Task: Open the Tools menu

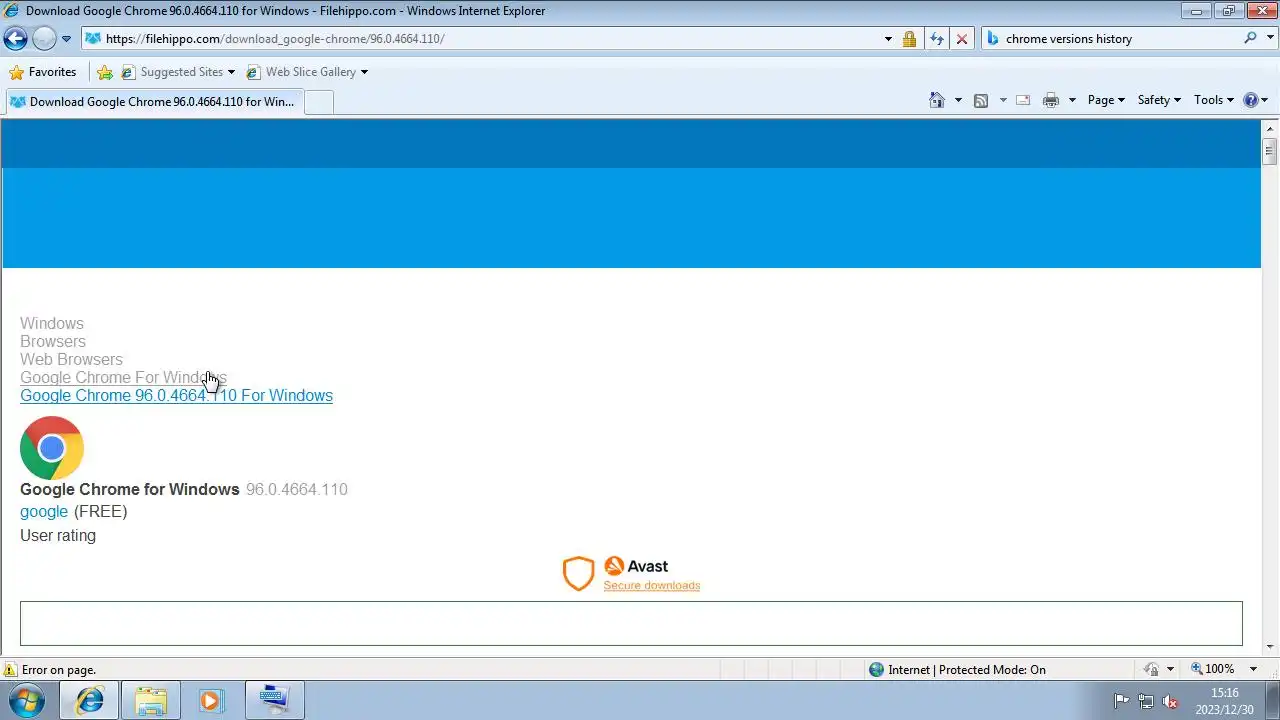Action: (x=1214, y=100)
